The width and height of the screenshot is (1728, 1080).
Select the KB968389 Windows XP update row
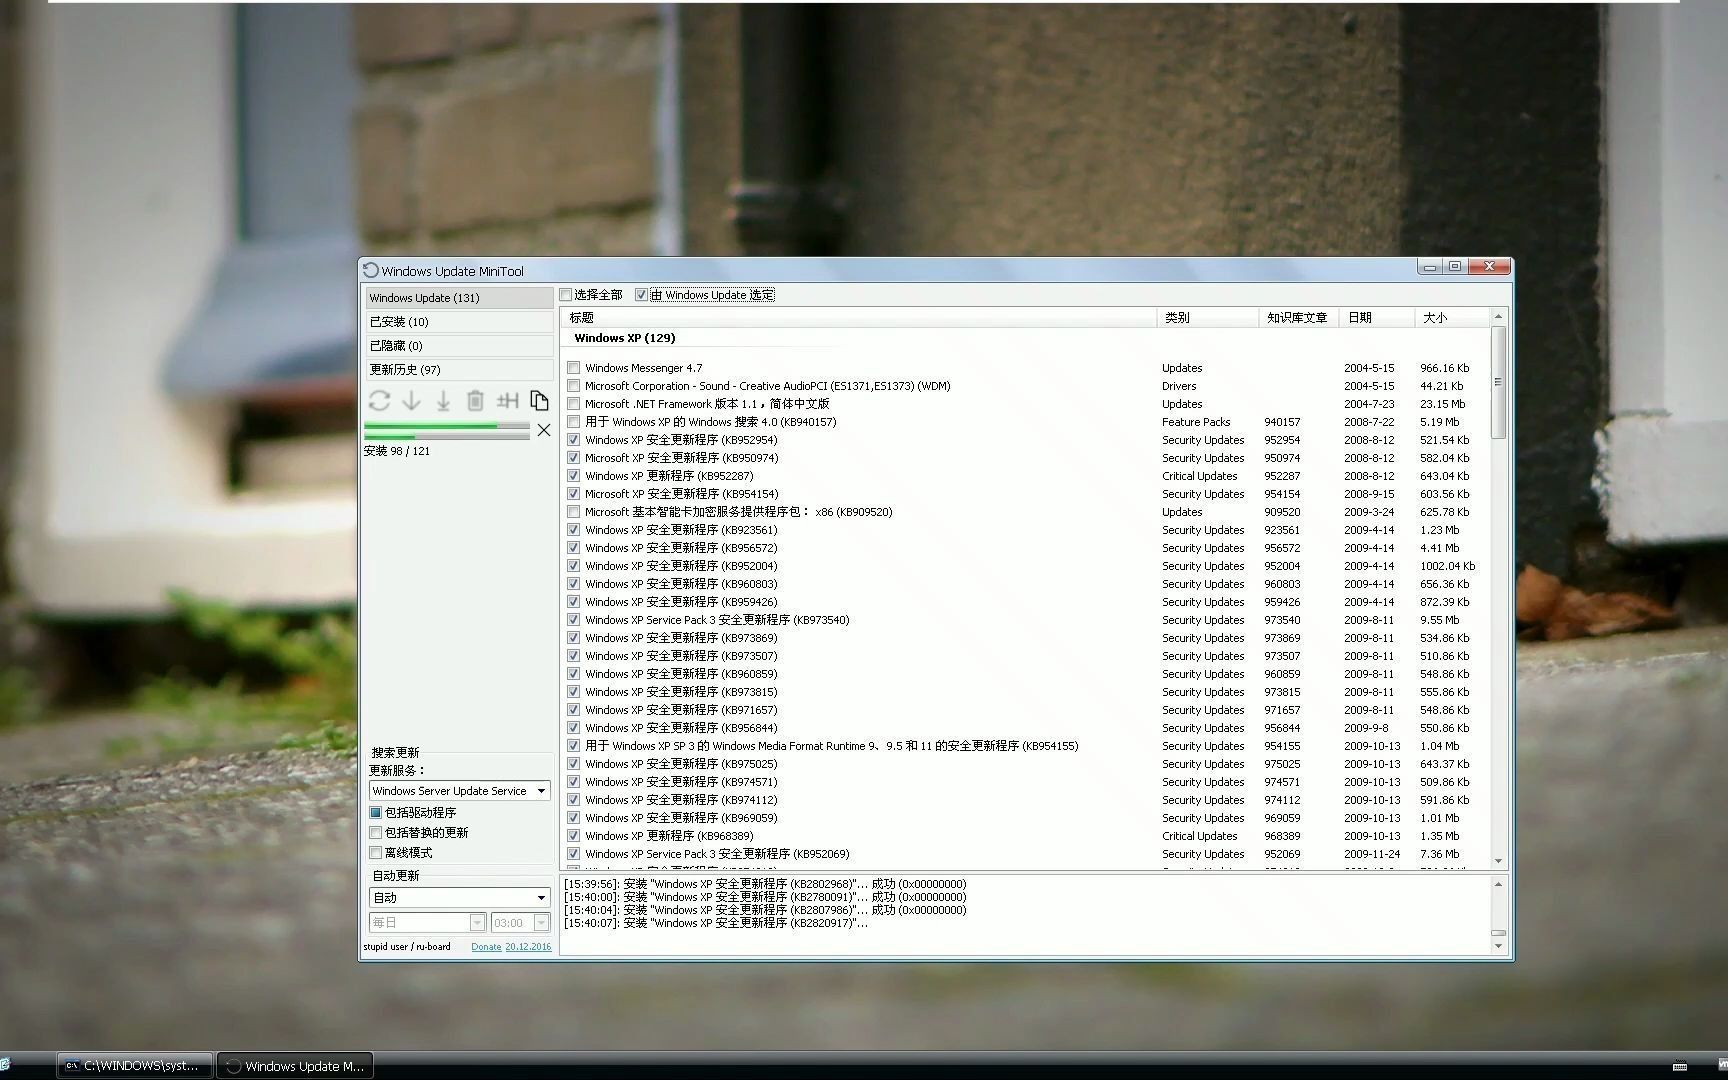click(1025, 836)
